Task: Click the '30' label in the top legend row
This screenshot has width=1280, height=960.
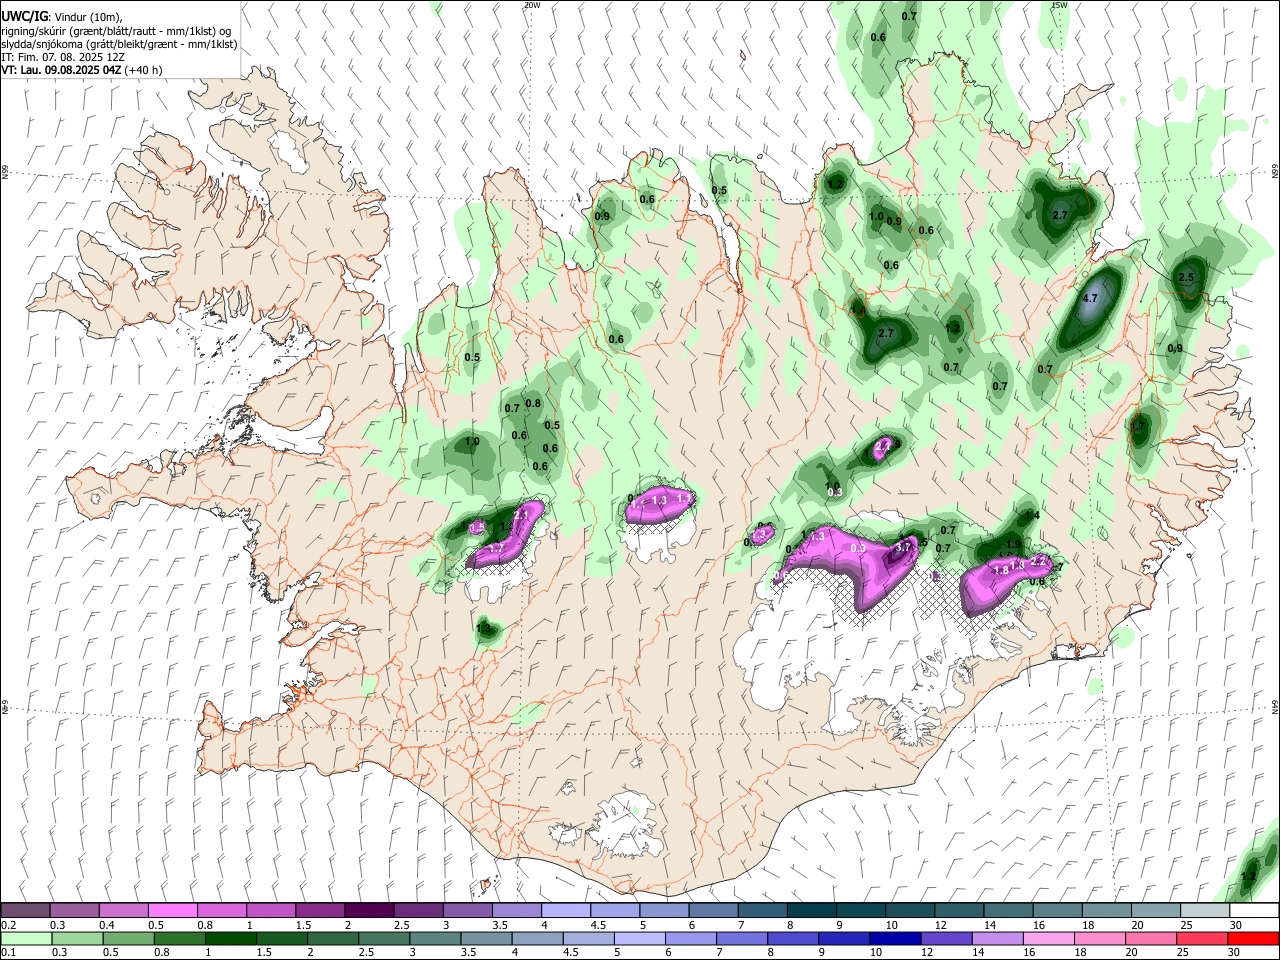Action: [1236, 925]
